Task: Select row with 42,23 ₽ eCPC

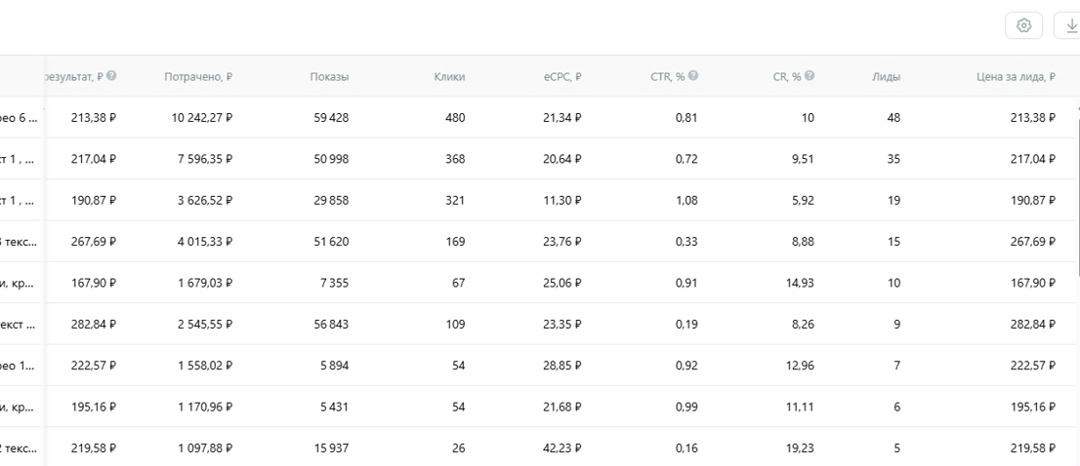Action: coord(562,447)
